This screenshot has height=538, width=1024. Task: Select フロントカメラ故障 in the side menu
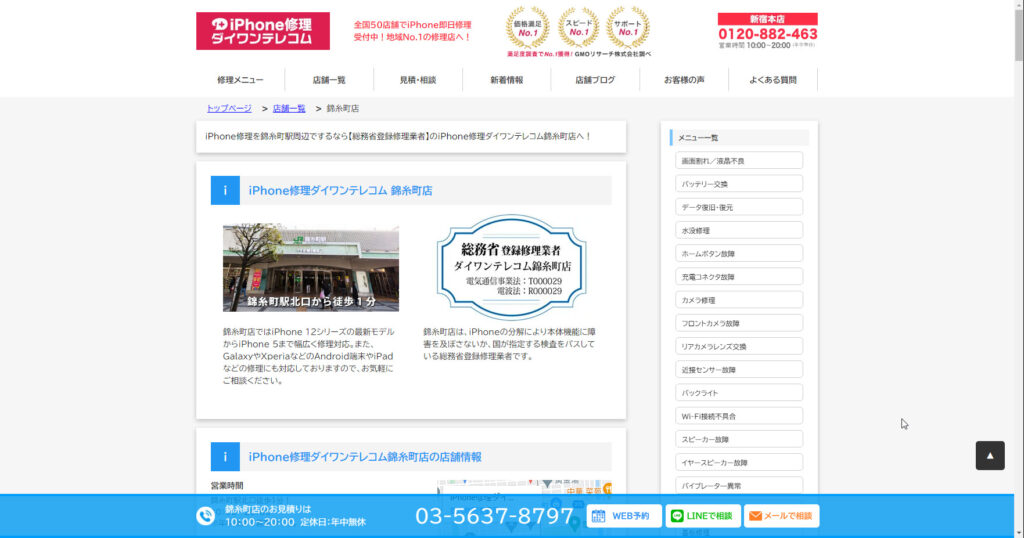pos(739,323)
